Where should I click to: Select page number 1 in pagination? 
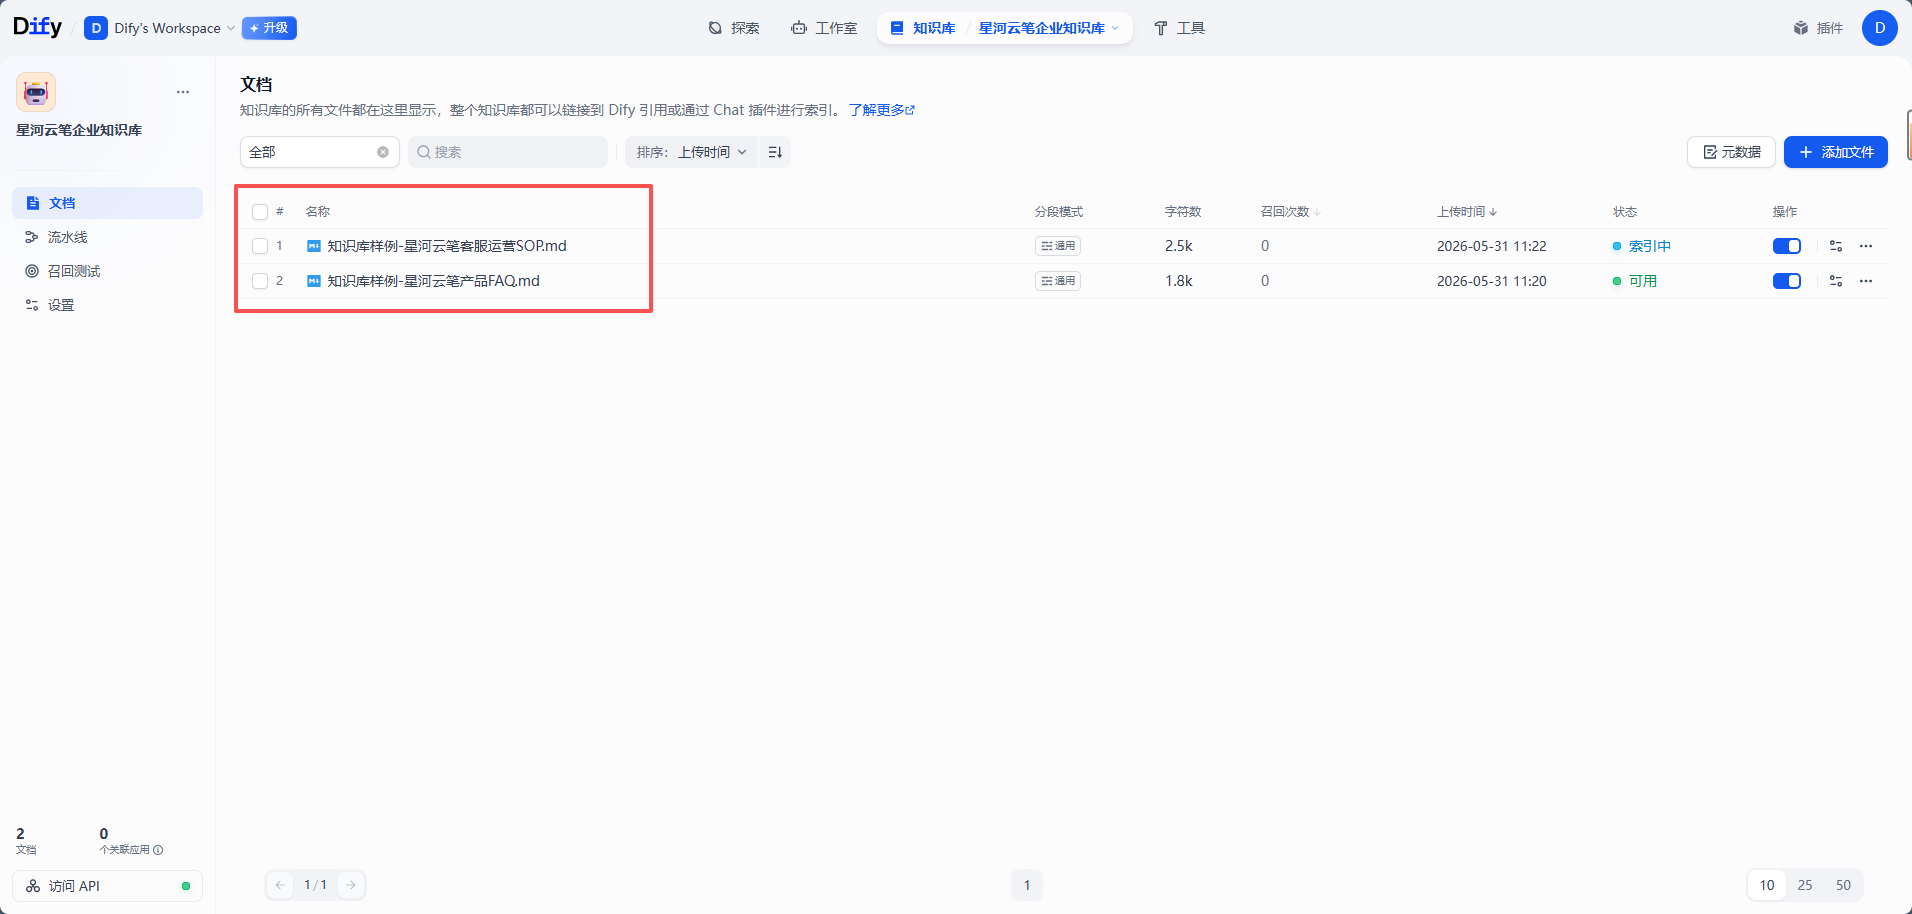[x=1027, y=885]
